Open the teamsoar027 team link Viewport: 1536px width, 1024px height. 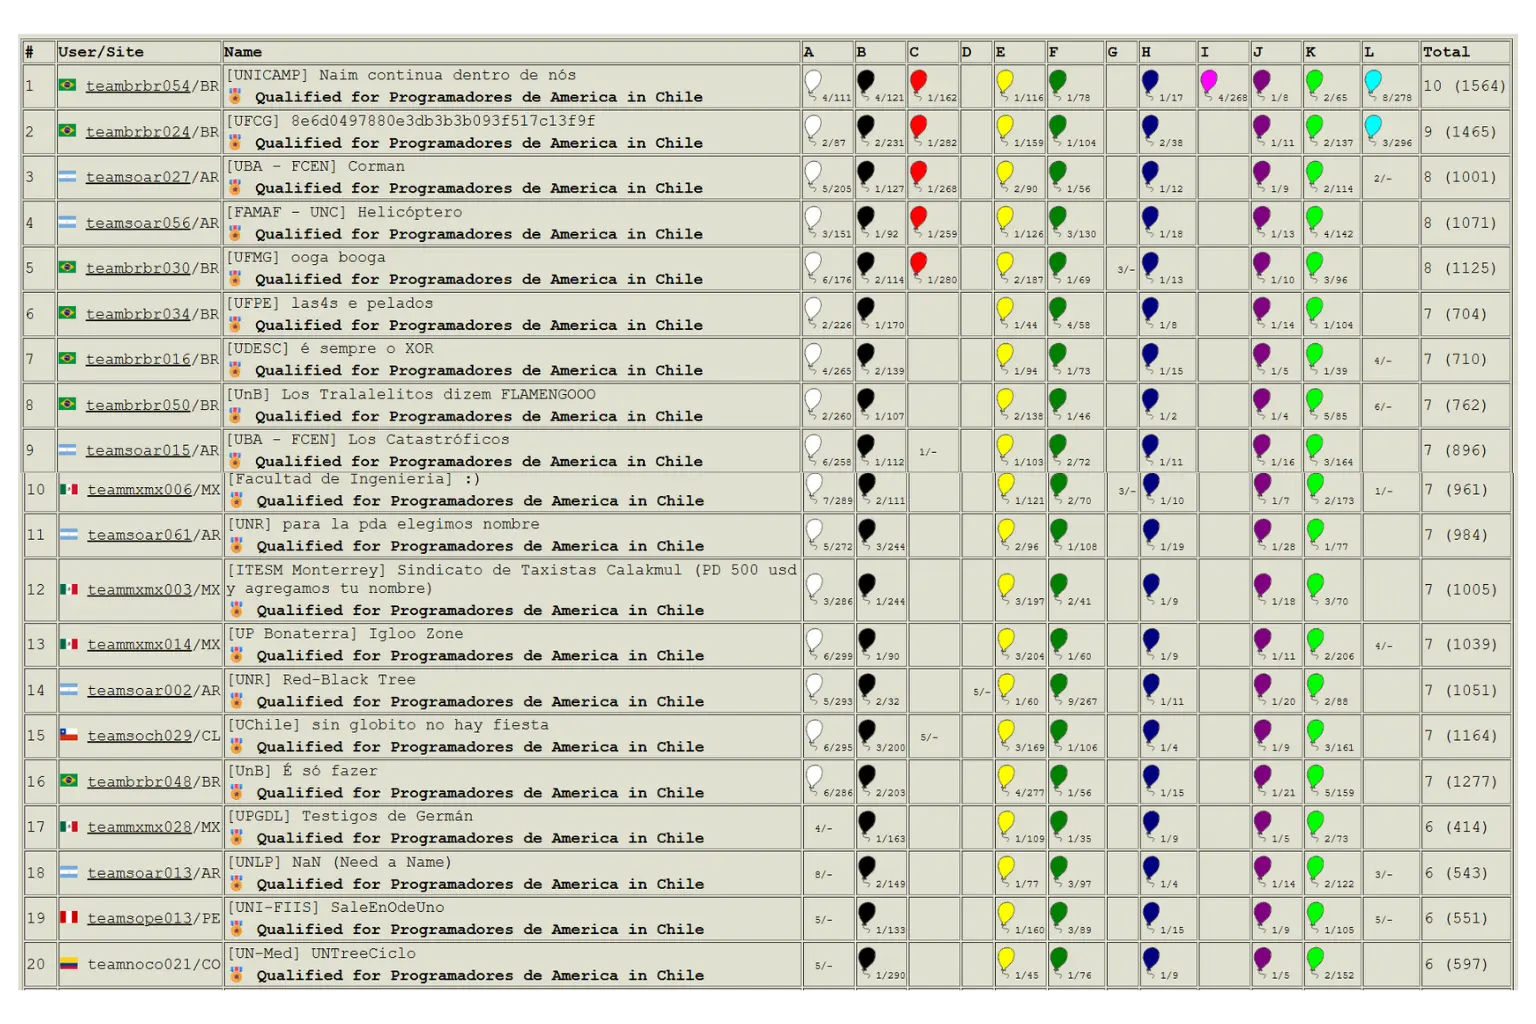[x=138, y=177]
